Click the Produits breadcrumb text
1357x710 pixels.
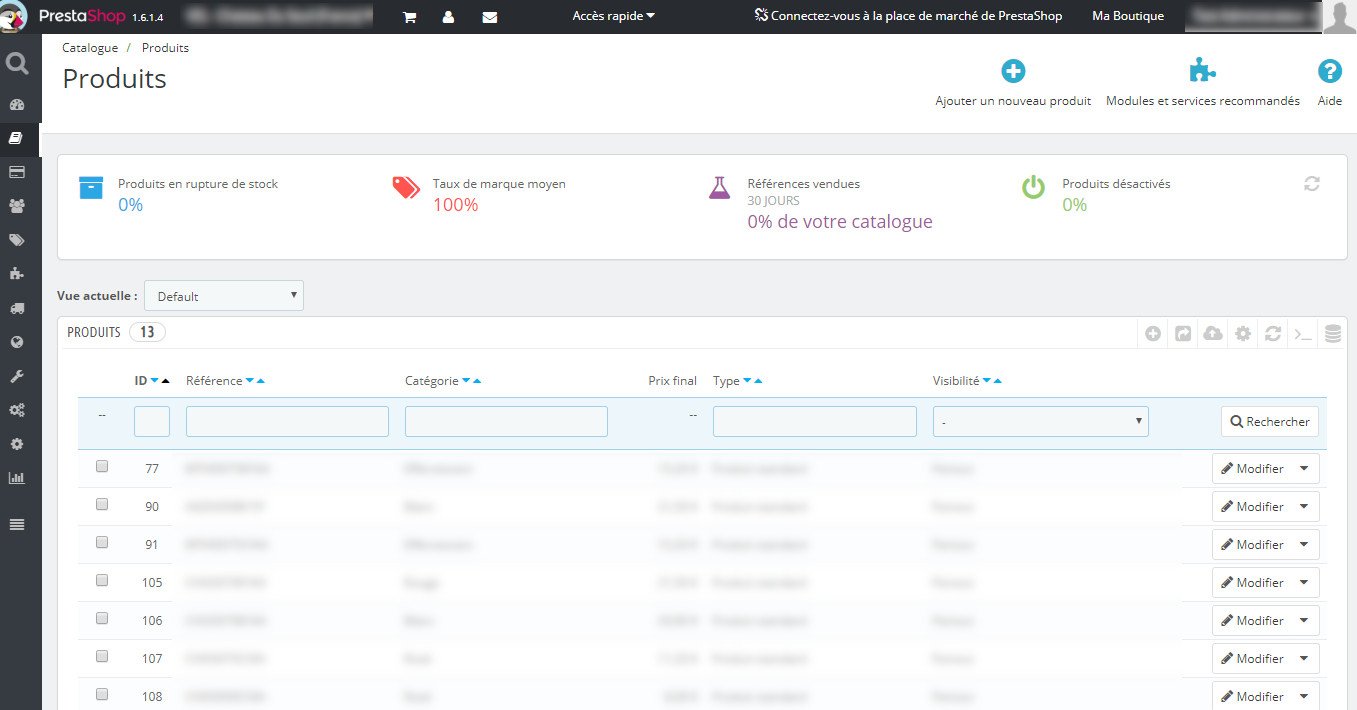point(165,48)
